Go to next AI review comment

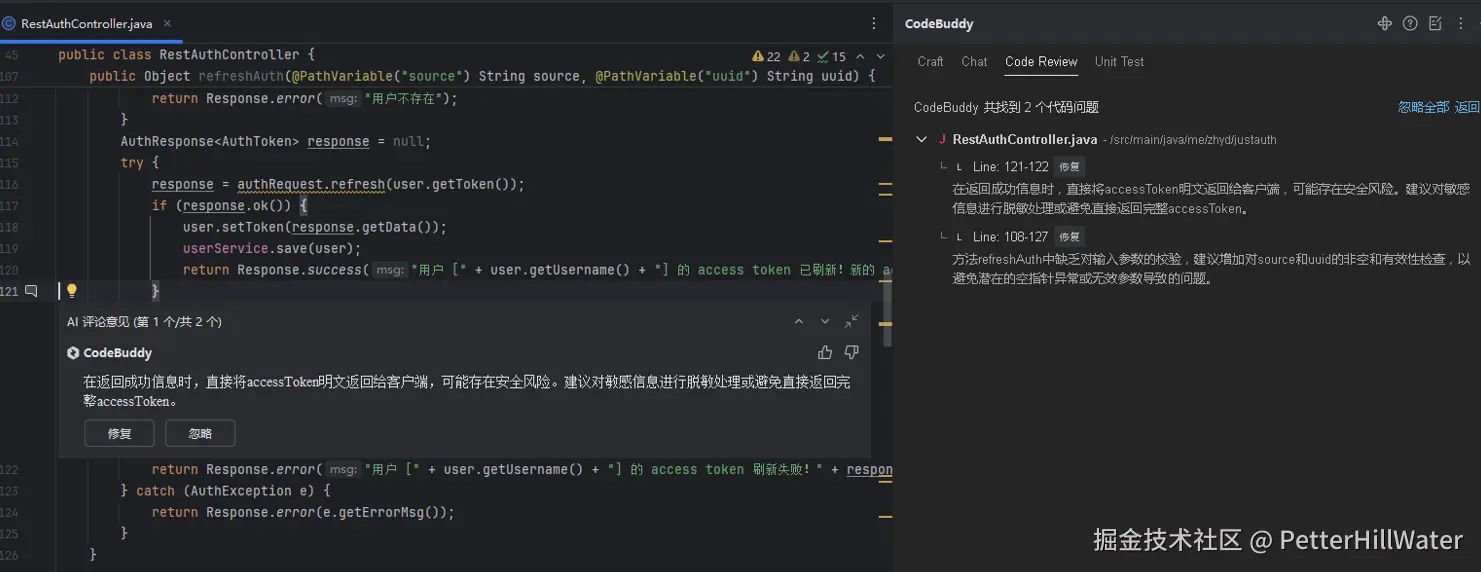point(825,322)
